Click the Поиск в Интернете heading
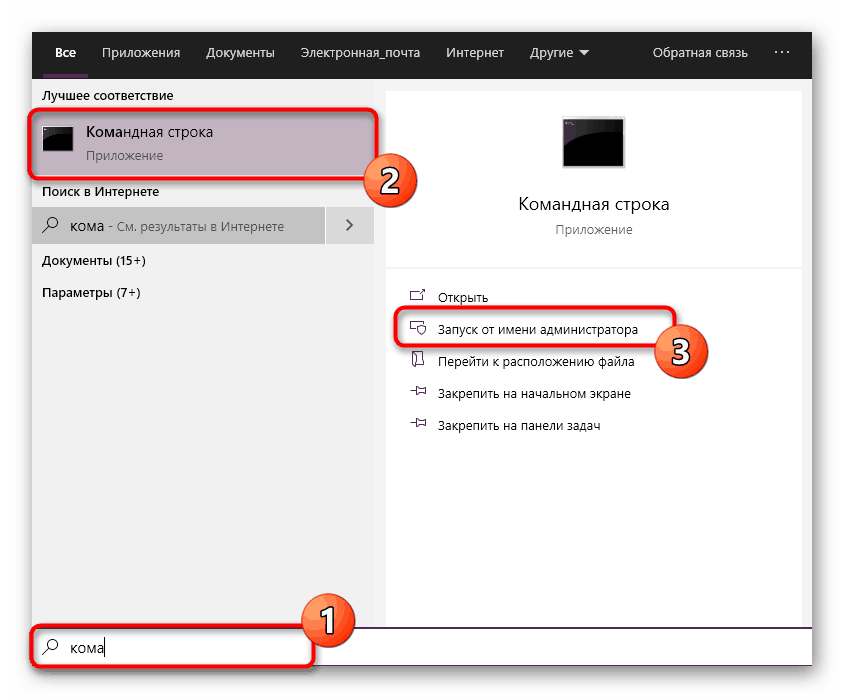This screenshot has width=844, height=698. [x=101, y=192]
